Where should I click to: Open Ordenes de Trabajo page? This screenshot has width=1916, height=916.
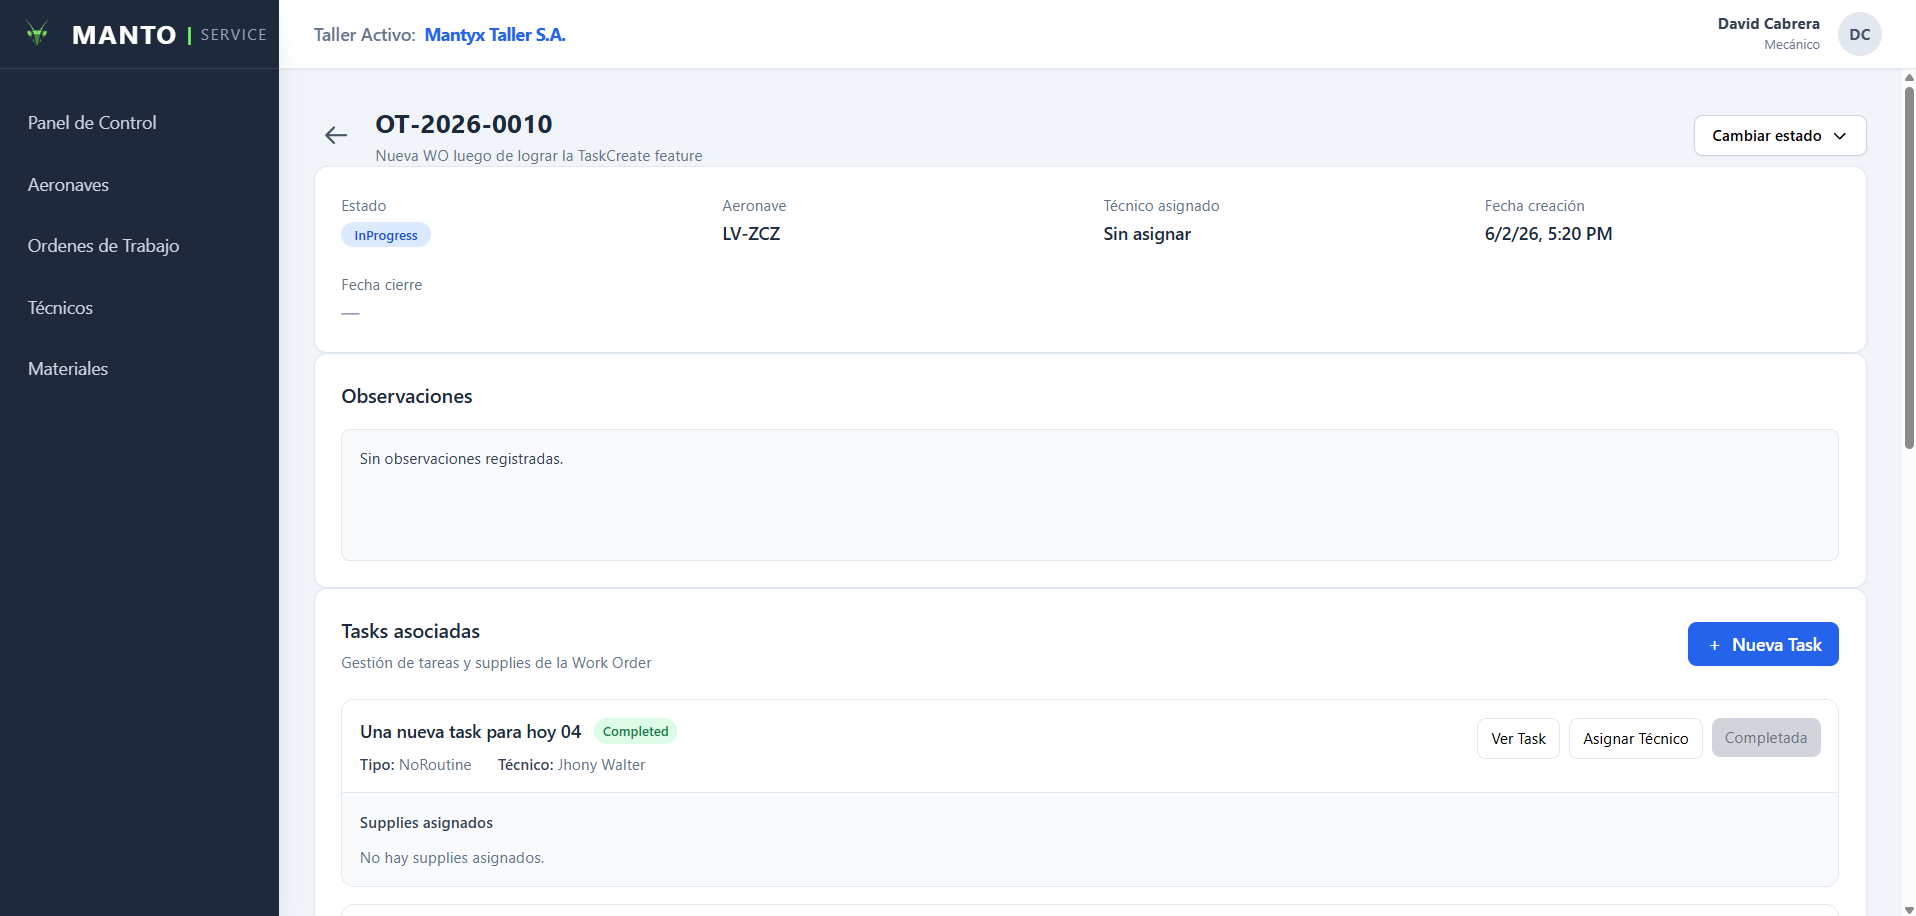click(x=103, y=246)
